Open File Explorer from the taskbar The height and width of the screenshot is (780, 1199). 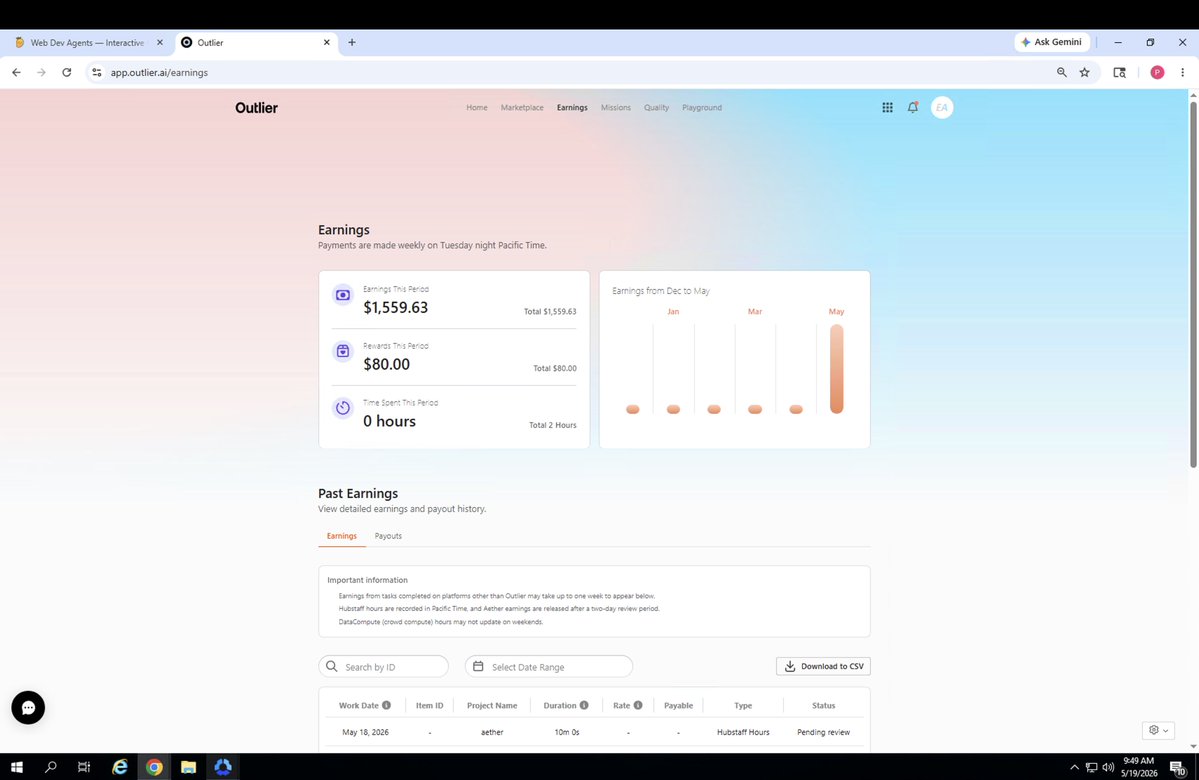click(x=188, y=767)
